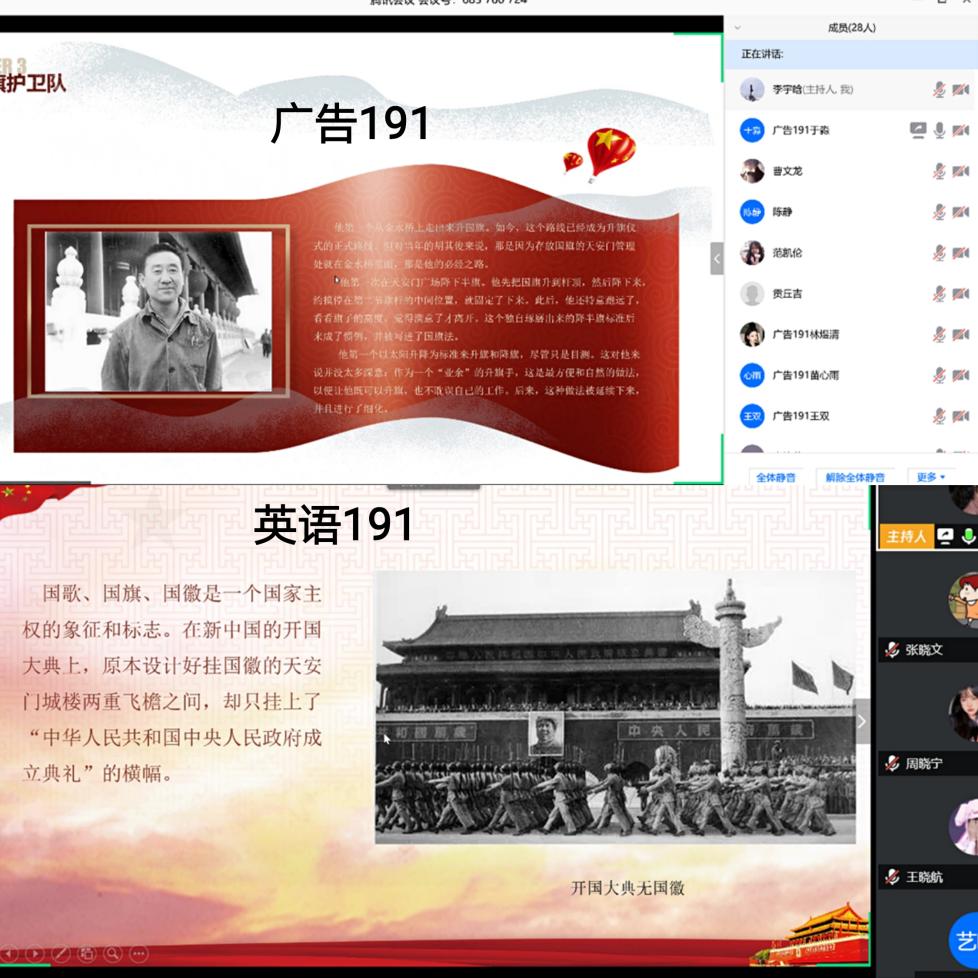Open slideshow more options (three dots)

tap(139, 953)
